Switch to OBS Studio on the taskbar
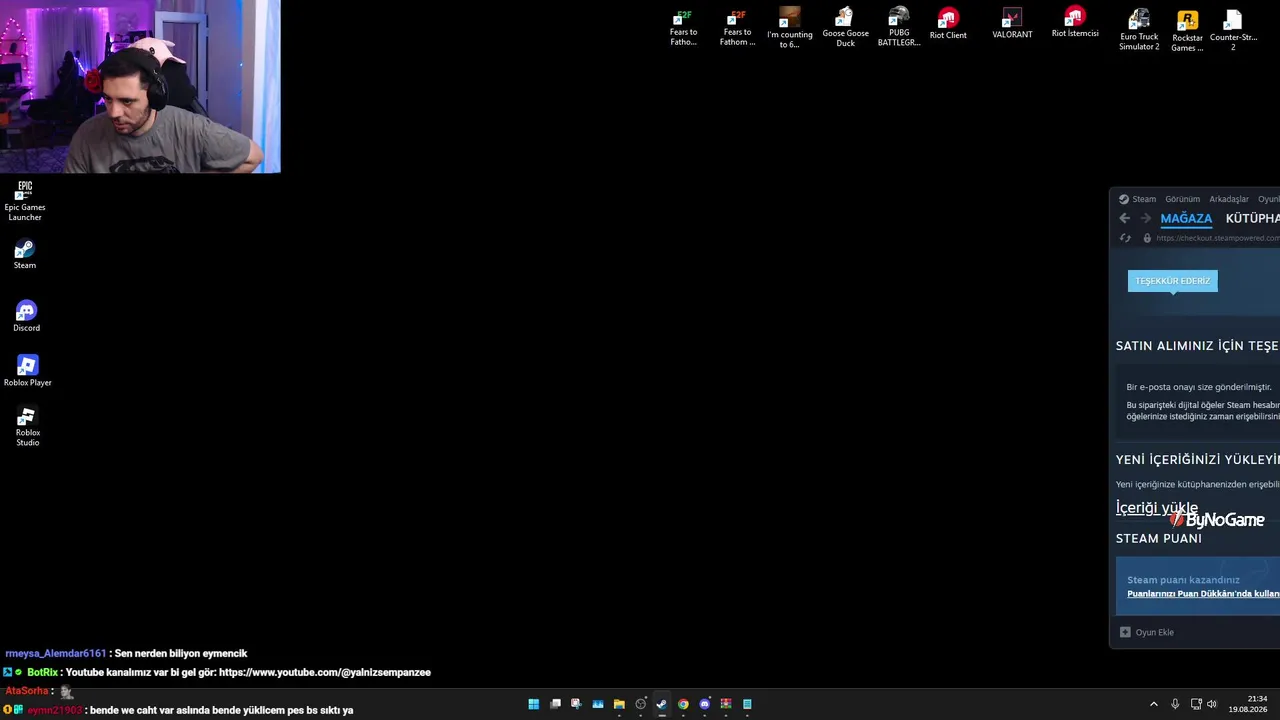This screenshot has height=720, width=1280. click(641, 704)
